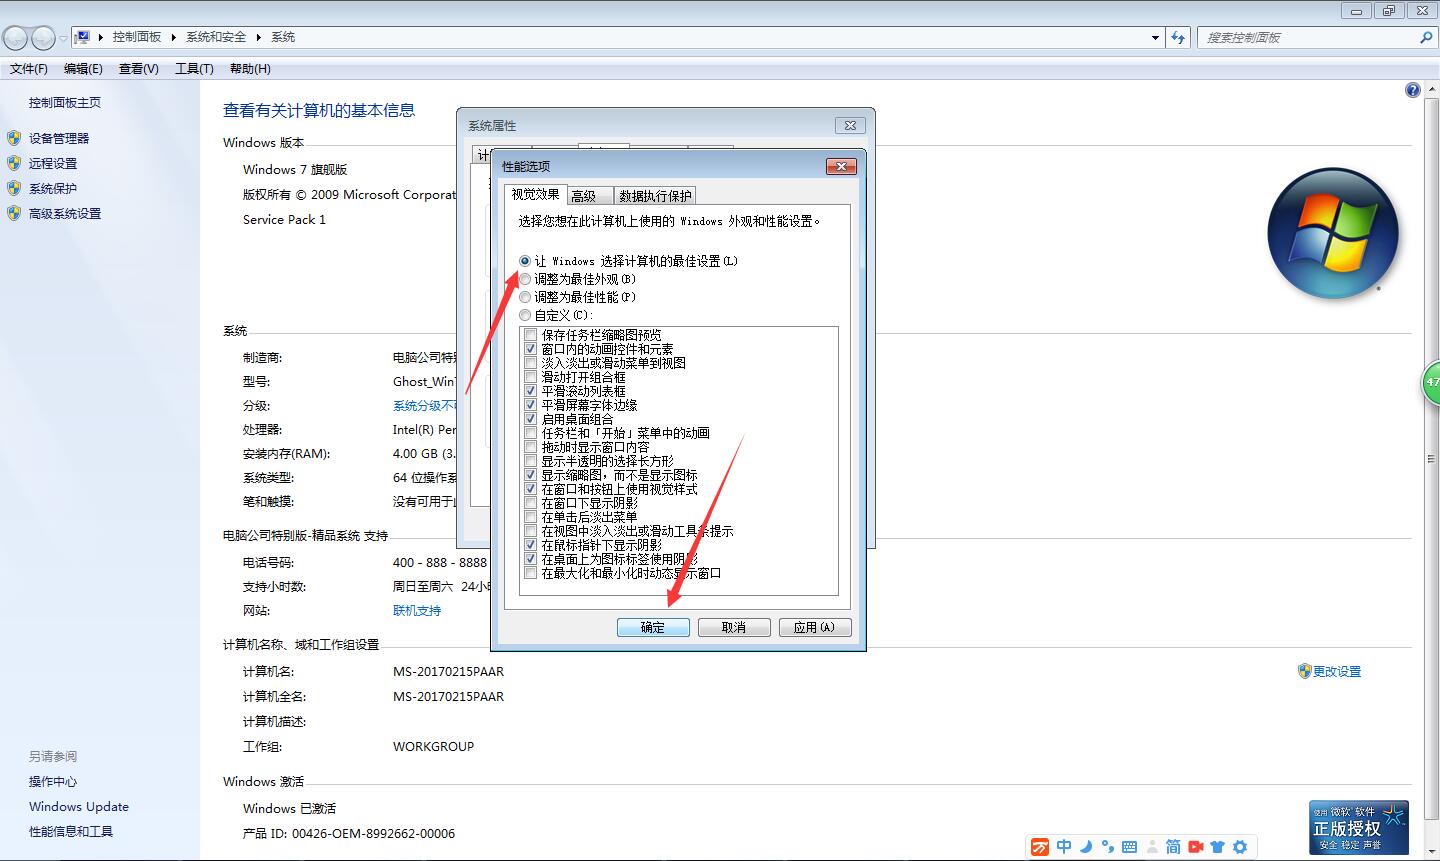
Task: Check 拖动时显示窗口内容 checkbox
Action: coord(531,447)
